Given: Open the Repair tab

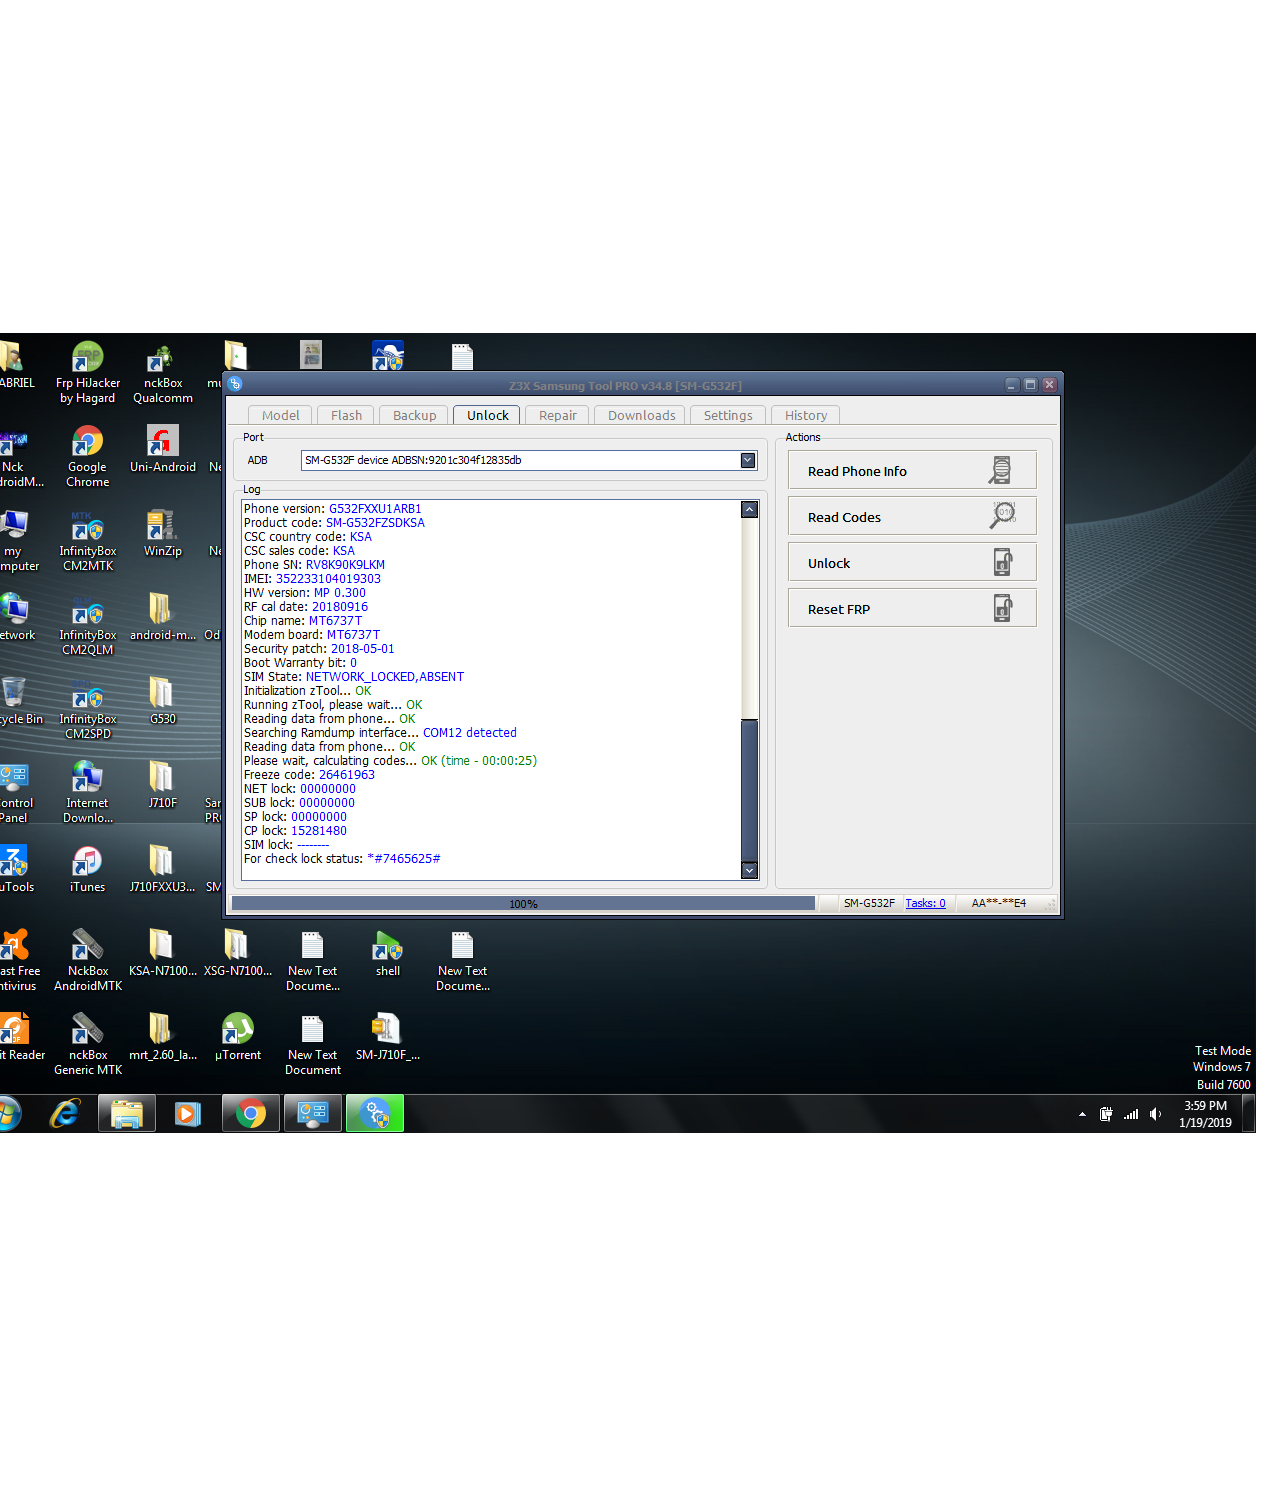Looking at the screenshot, I should point(557,415).
